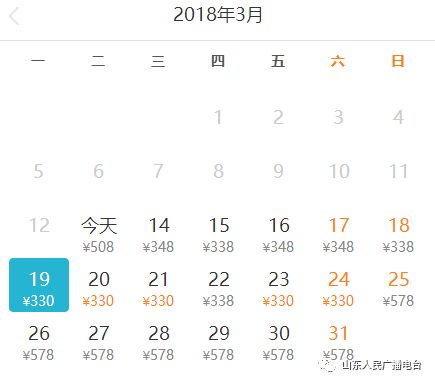Click the 四 Thursday column header
The width and height of the screenshot is (435, 384).
click(x=218, y=61)
